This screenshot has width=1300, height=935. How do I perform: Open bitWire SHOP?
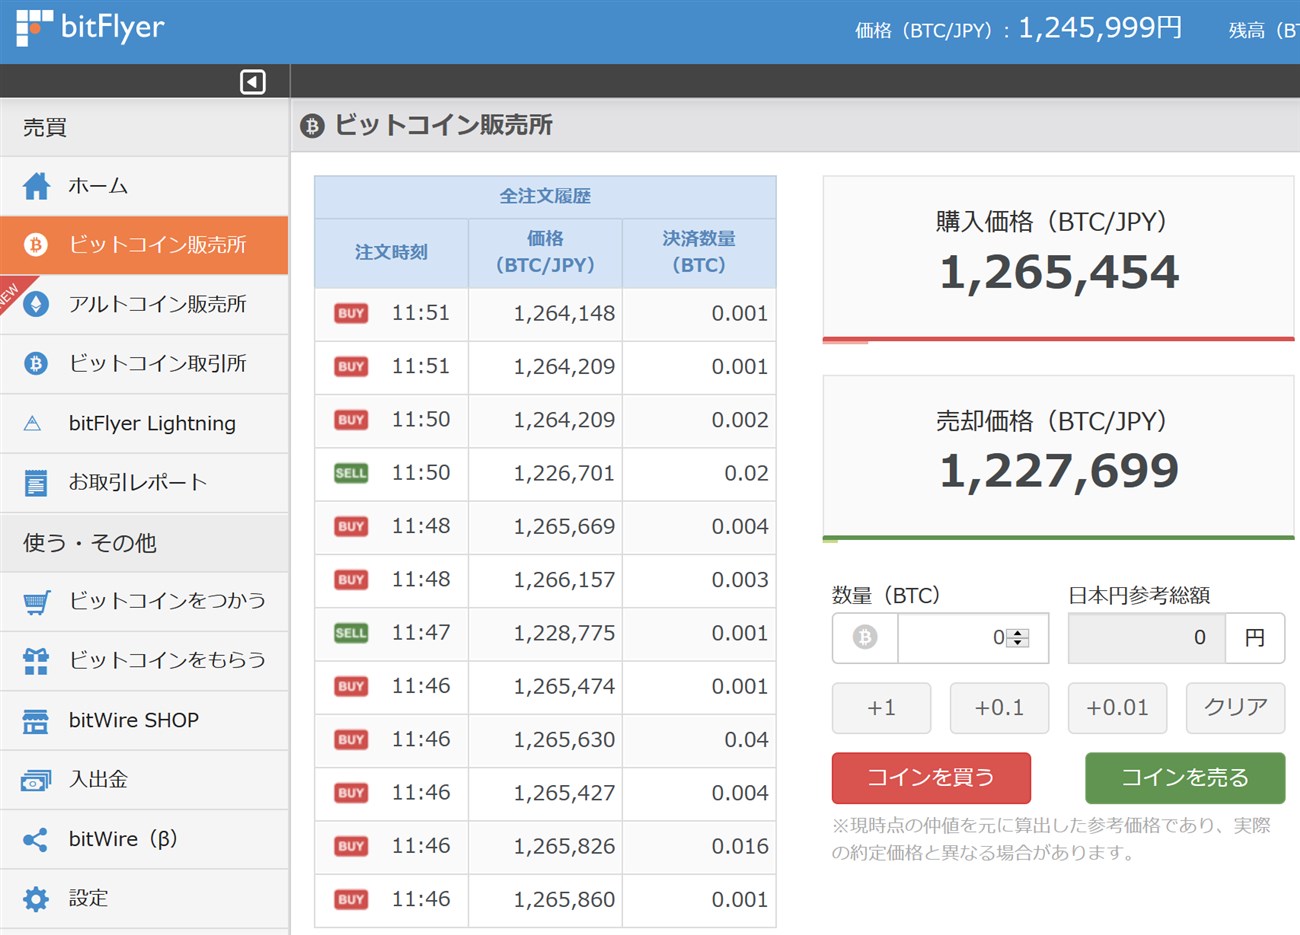(144, 721)
